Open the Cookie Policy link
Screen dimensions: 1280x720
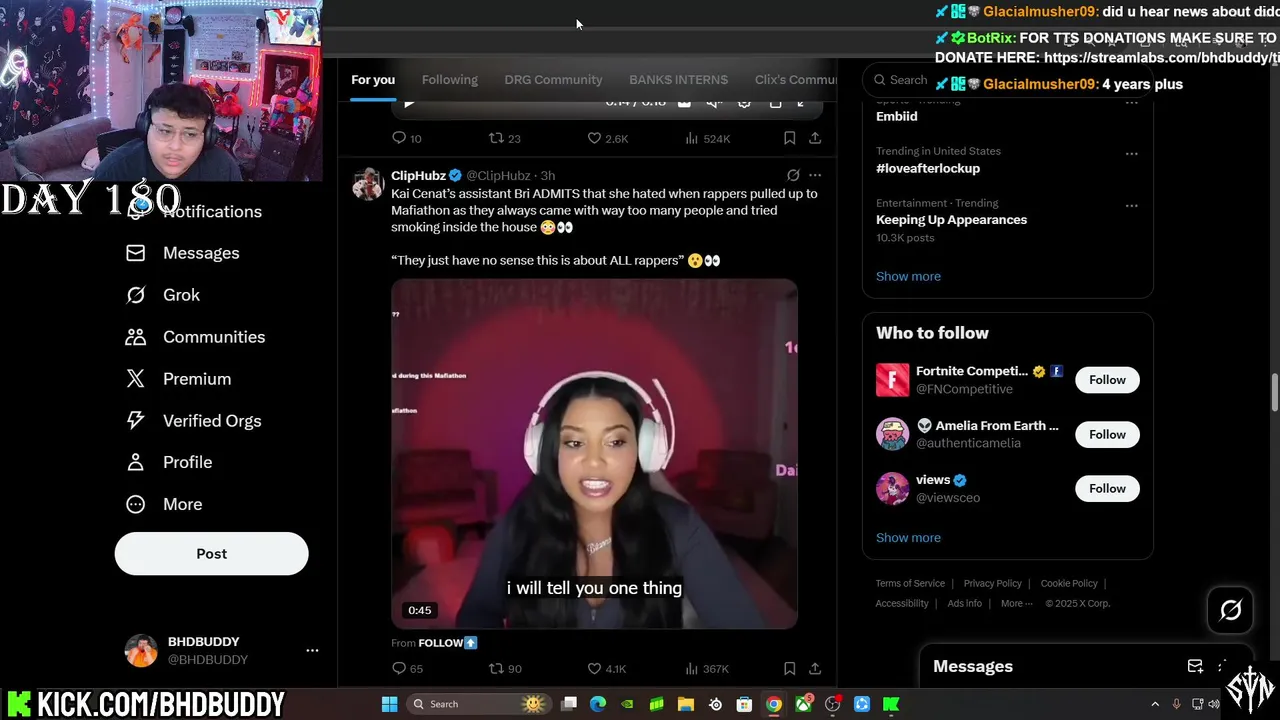(1069, 583)
